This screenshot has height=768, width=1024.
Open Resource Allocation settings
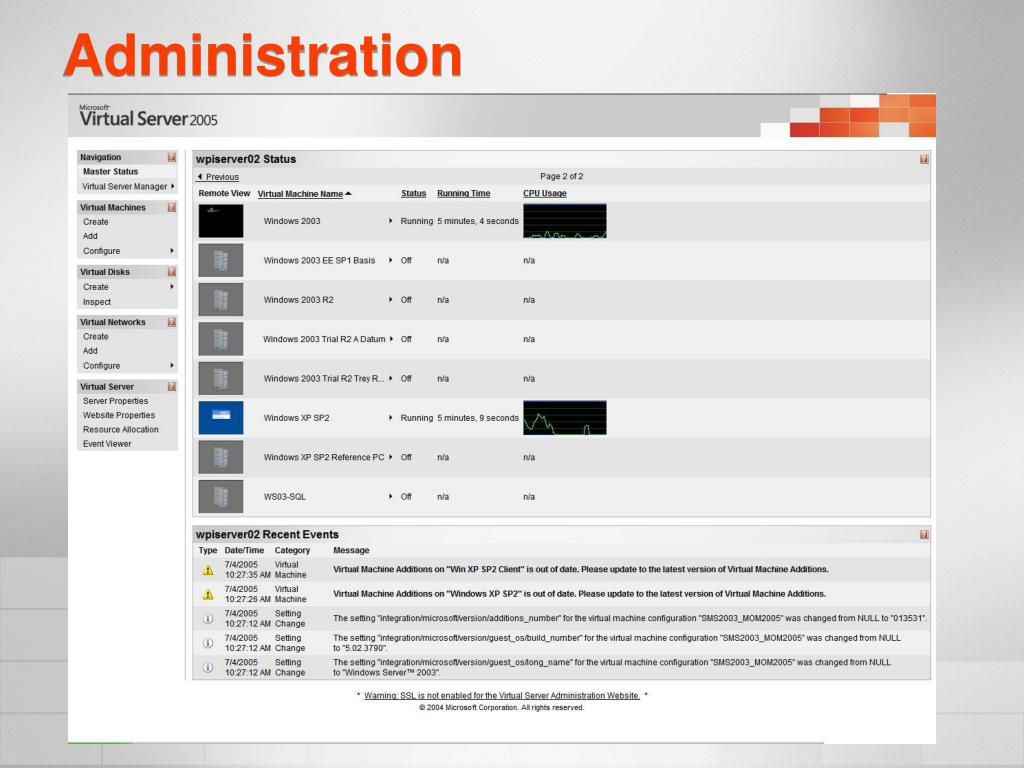point(121,430)
